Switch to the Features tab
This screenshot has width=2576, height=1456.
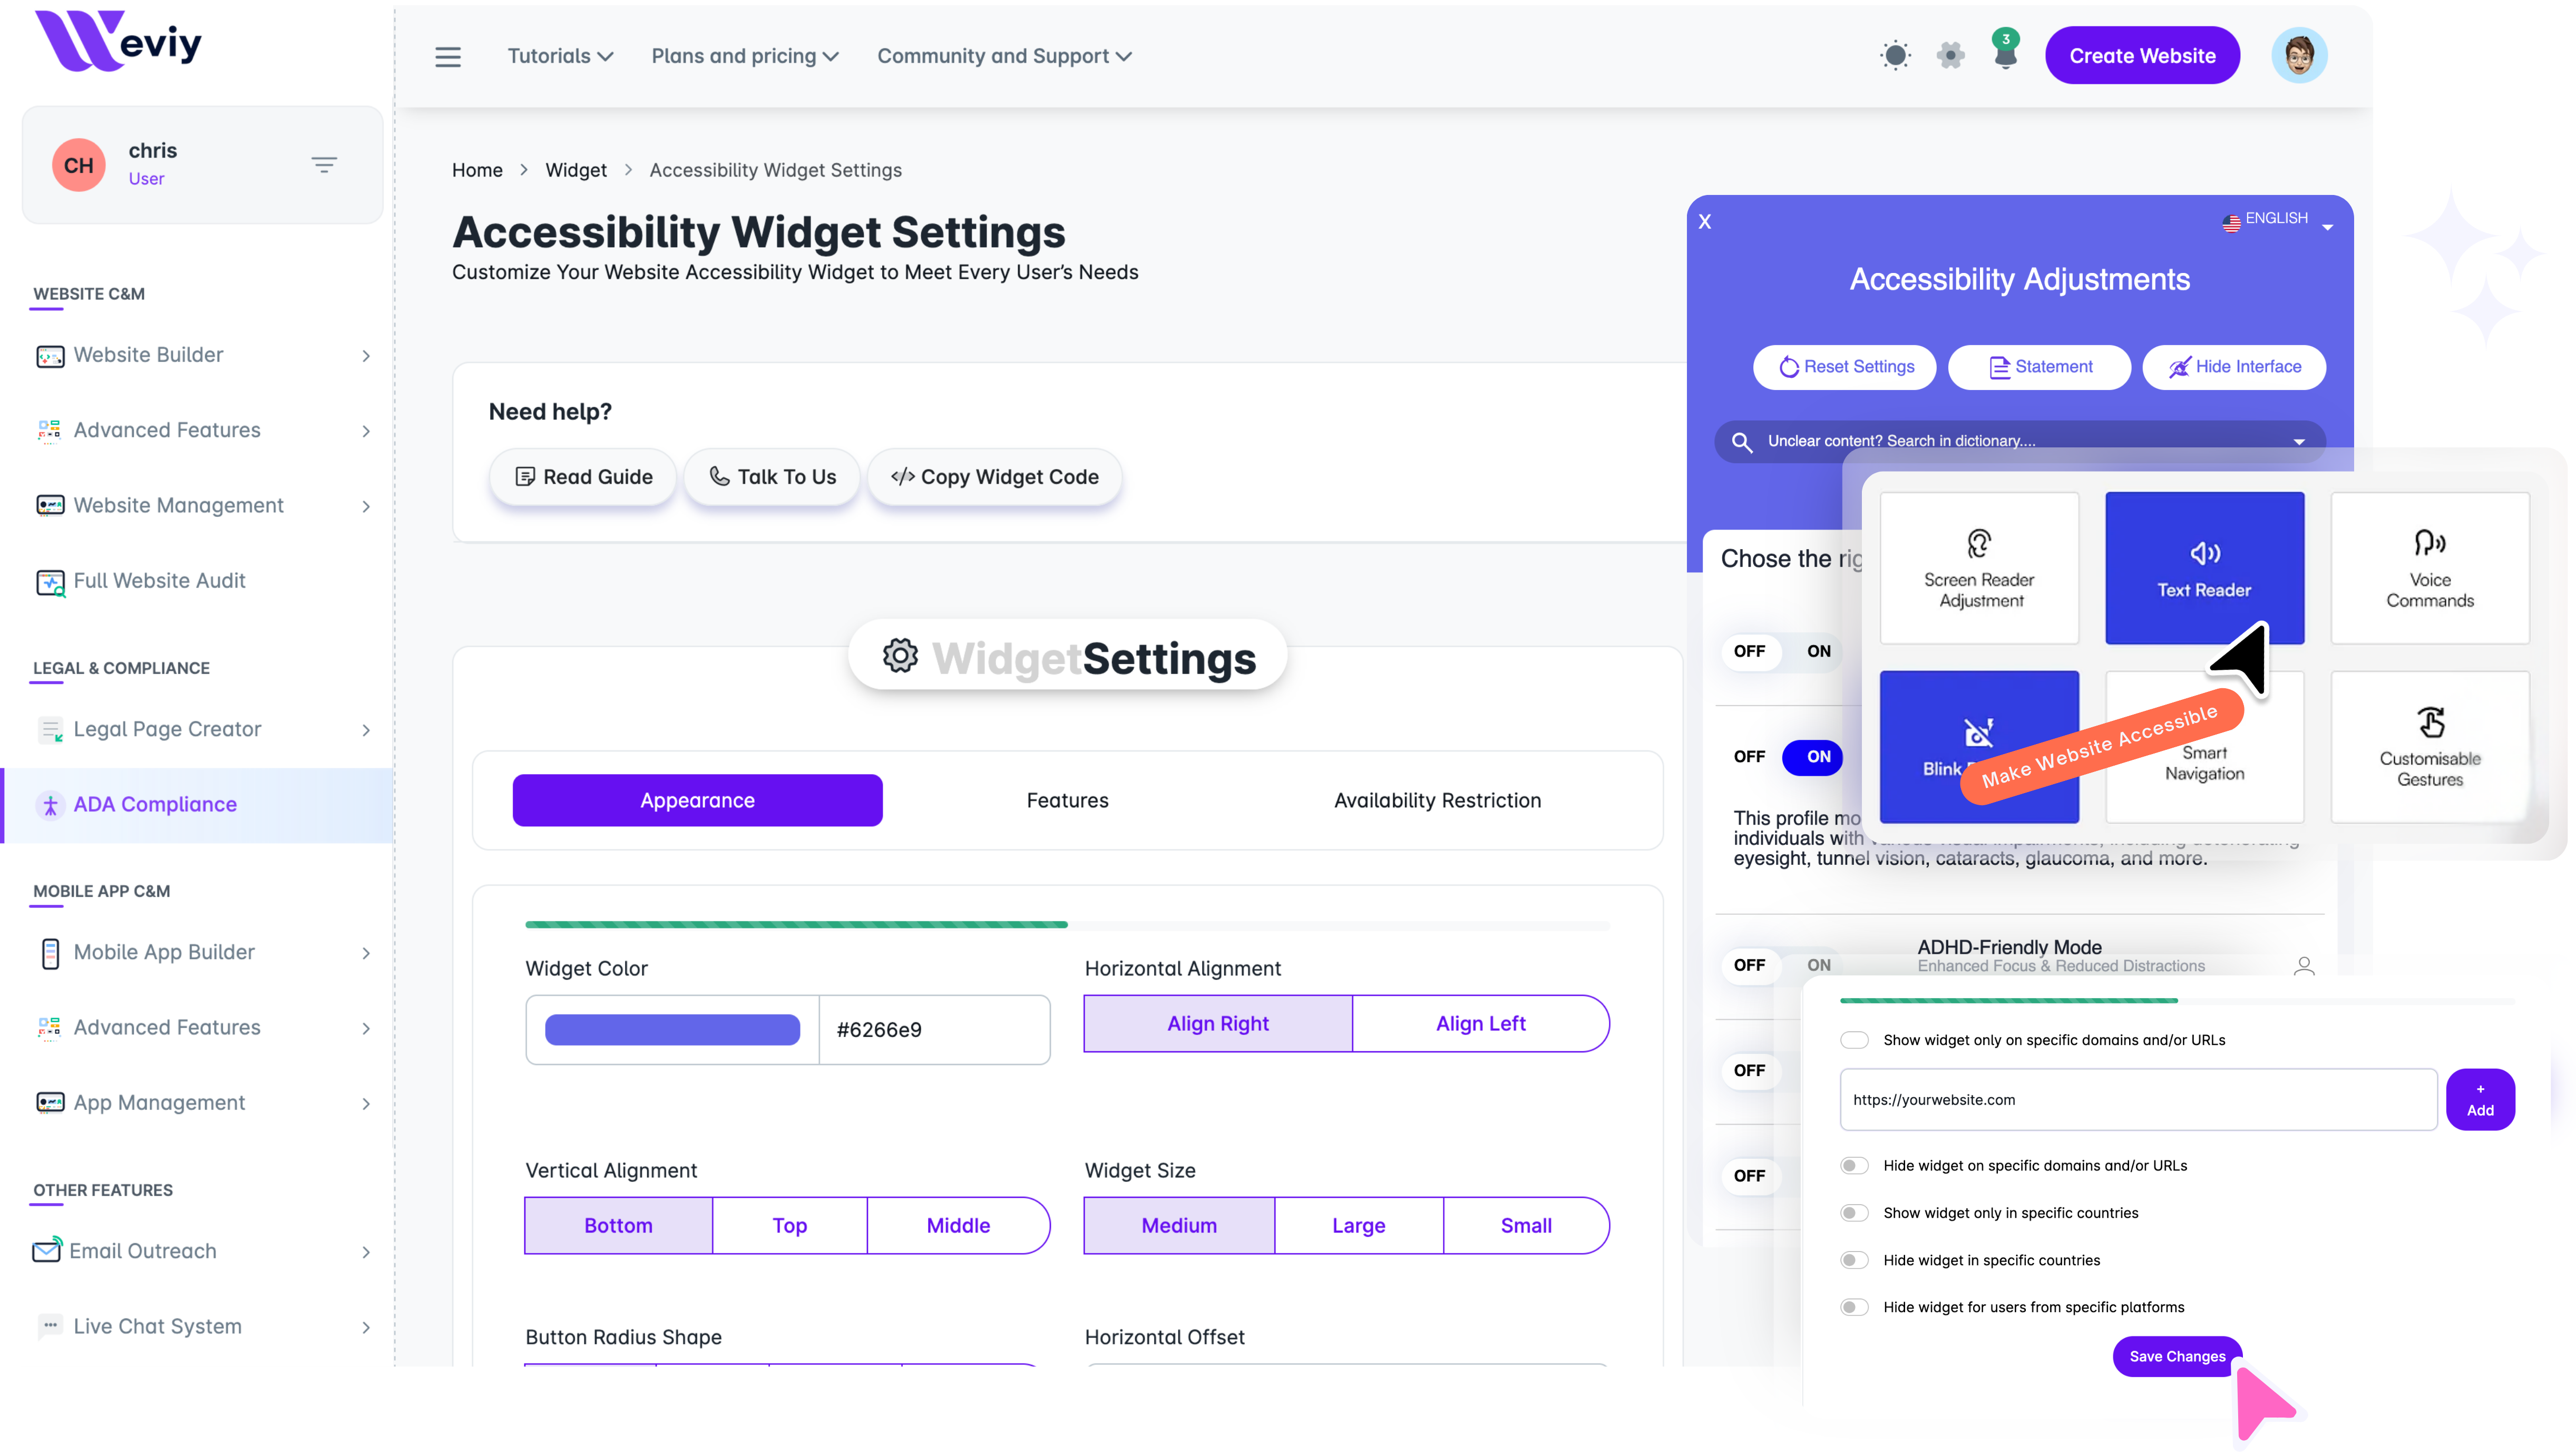pyautogui.click(x=1067, y=800)
